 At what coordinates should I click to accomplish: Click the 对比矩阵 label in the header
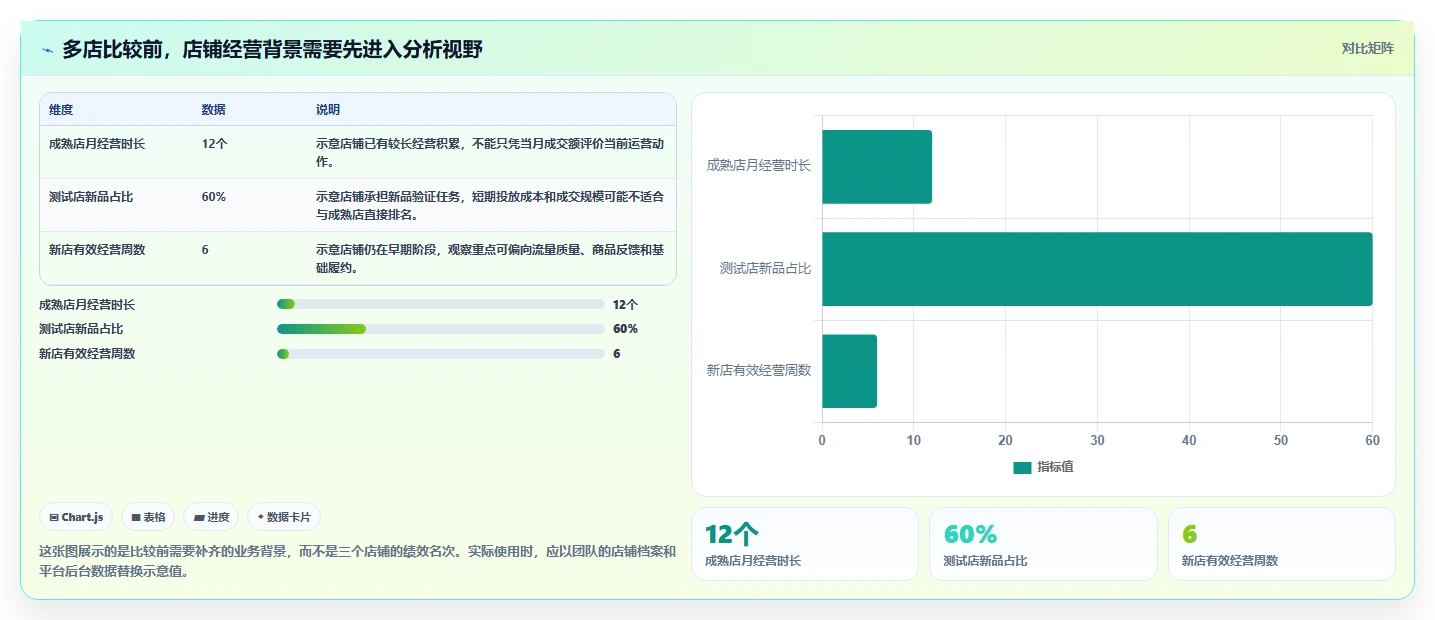1367,48
